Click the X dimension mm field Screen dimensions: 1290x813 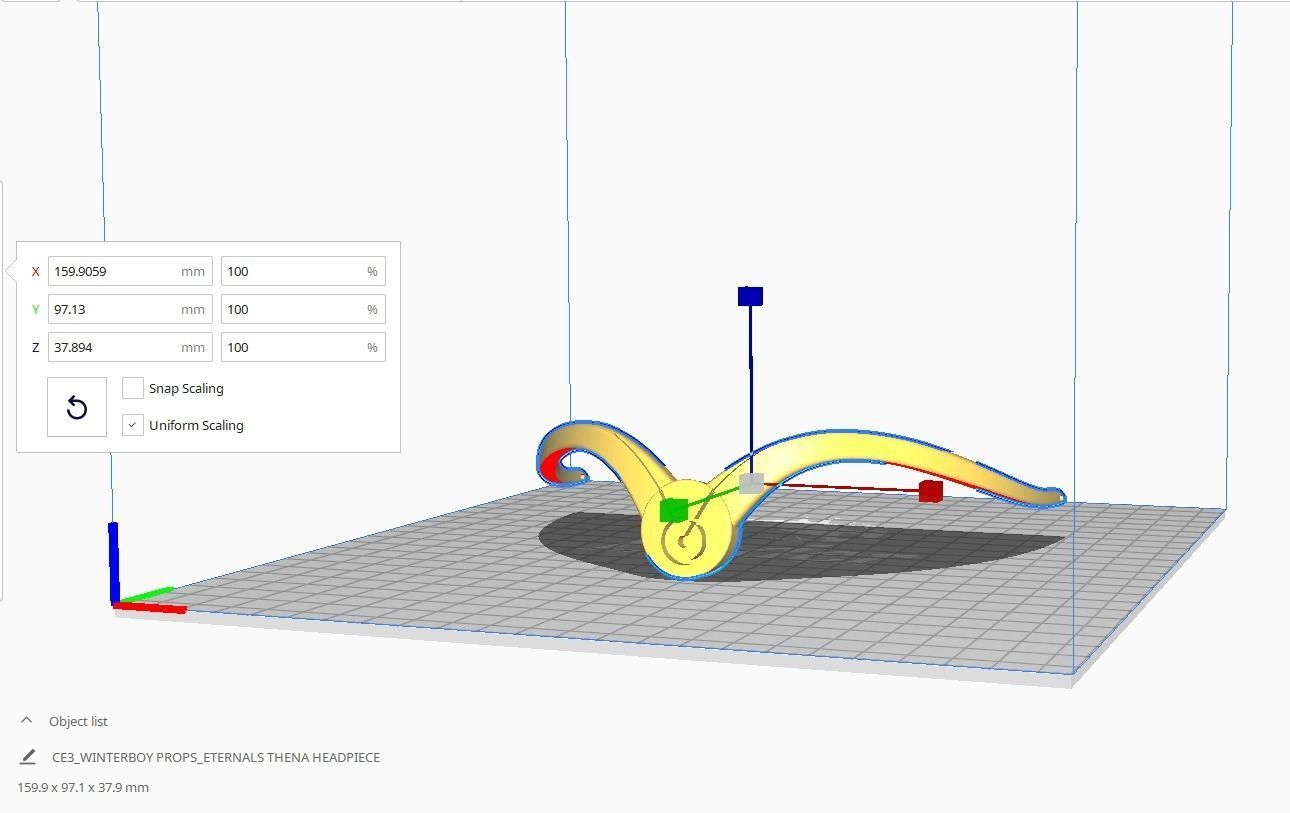click(130, 271)
